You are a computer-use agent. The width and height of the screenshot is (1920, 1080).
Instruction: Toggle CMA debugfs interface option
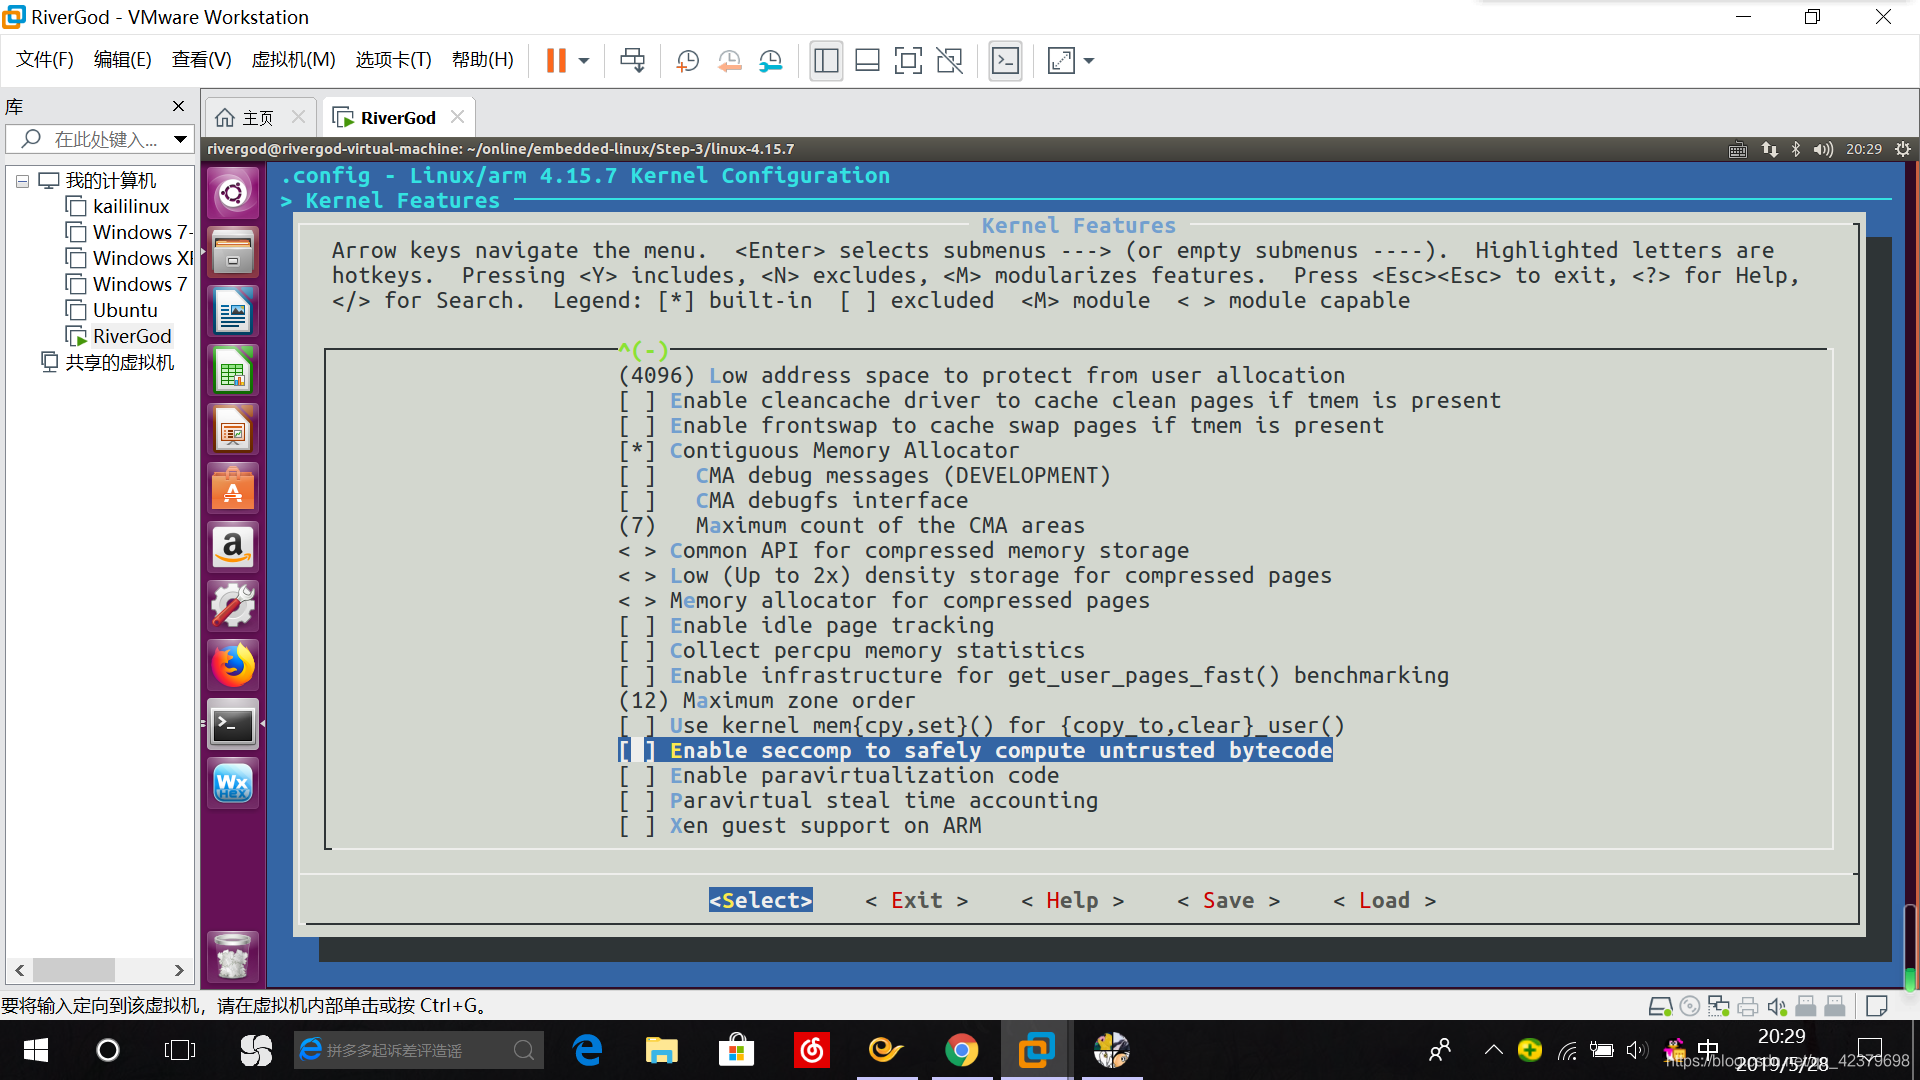click(793, 501)
